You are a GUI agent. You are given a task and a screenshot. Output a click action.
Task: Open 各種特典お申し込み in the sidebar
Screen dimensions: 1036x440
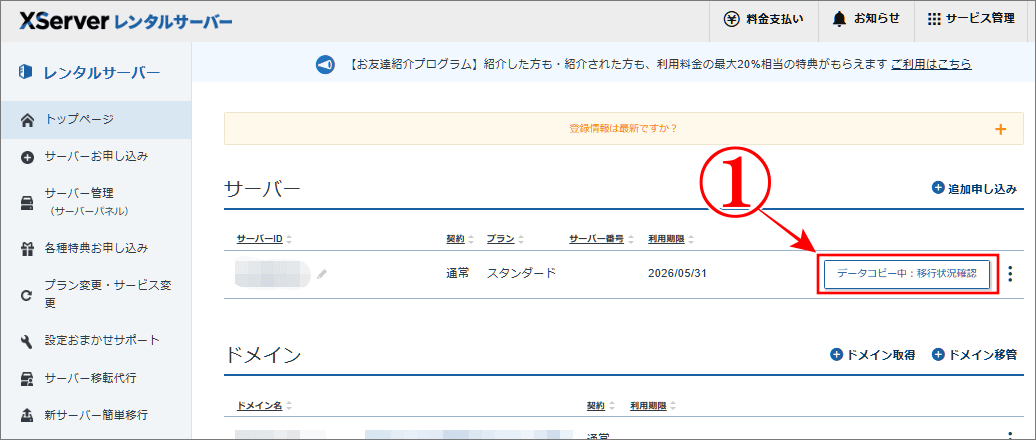(96, 248)
